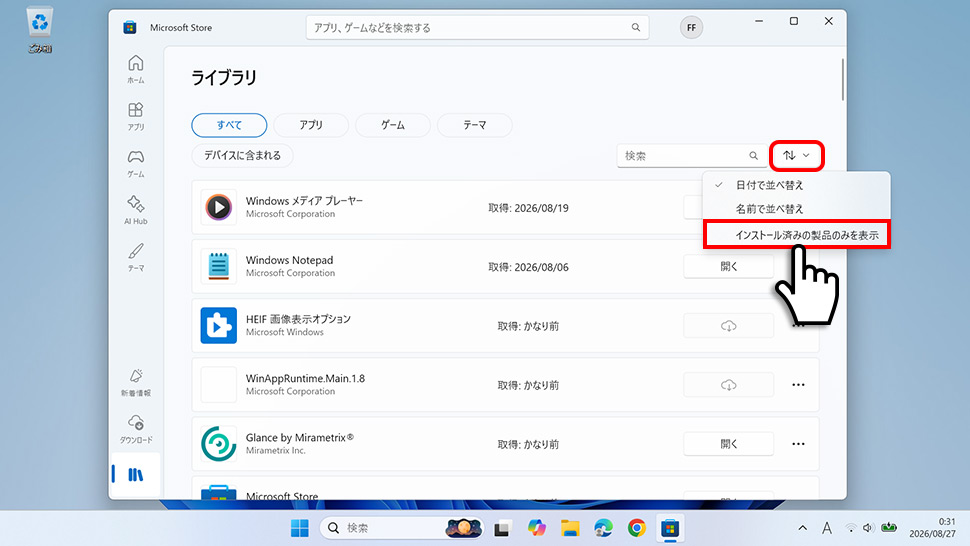Open the clock and date panel
This screenshot has width=970, height=546.
932,528
